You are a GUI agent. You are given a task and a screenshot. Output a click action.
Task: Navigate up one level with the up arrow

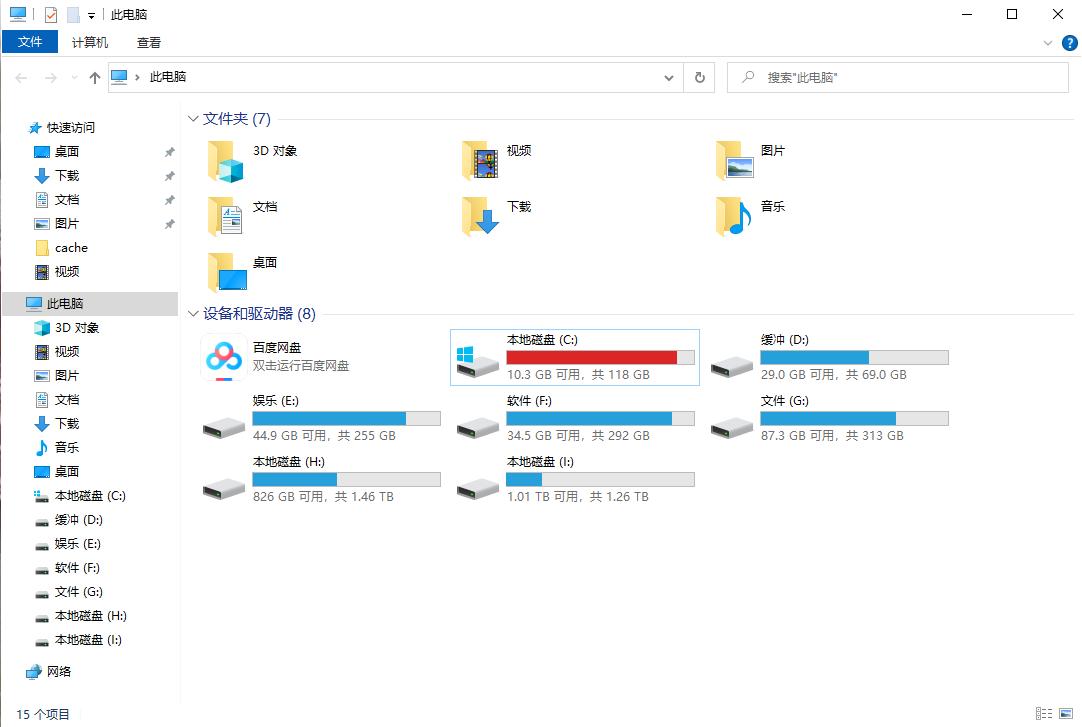(x=93, y=77)
